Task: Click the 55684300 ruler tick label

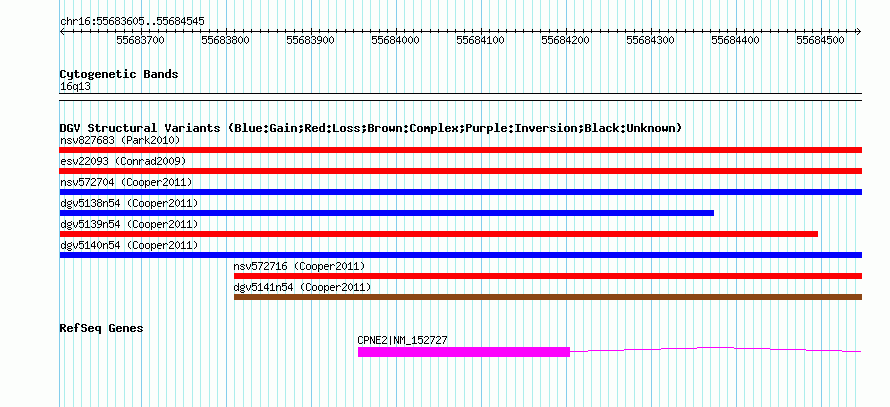Action: (650, 40)
